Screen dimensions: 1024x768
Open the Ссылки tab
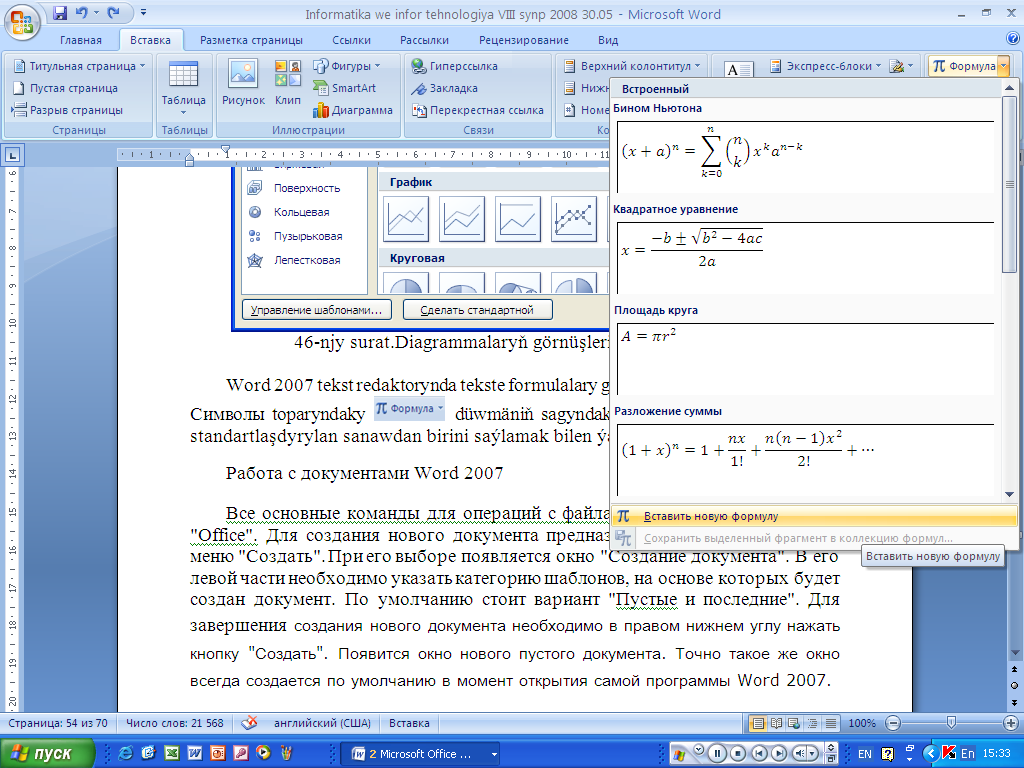click(x=351, y=40)
